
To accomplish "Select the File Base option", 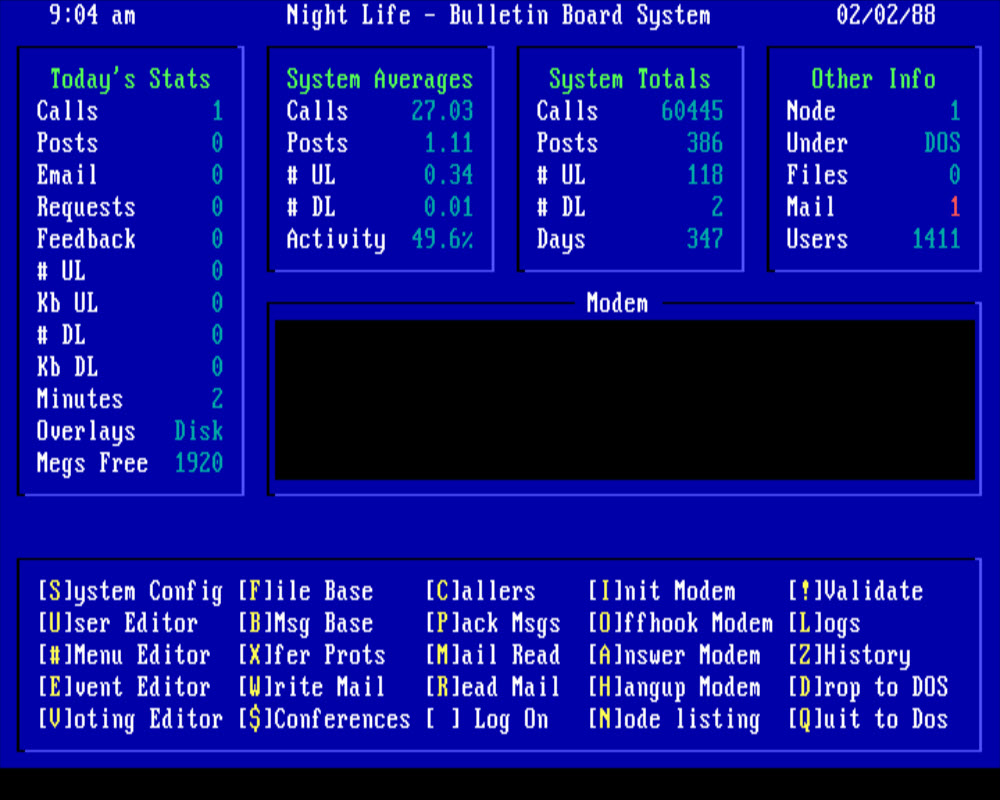I will point(305,591).
